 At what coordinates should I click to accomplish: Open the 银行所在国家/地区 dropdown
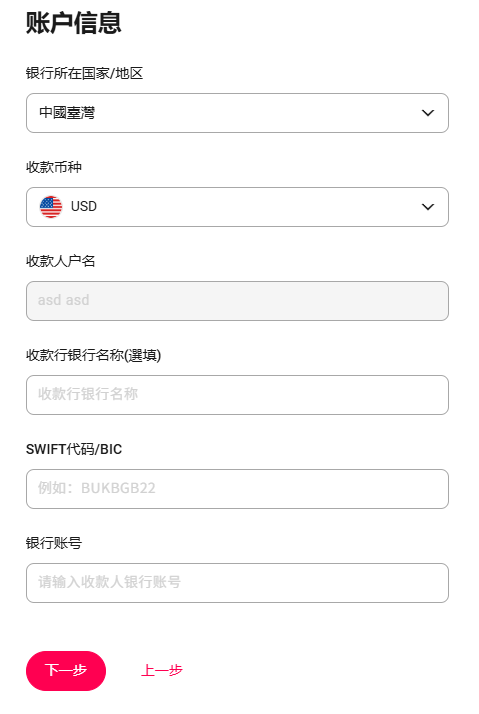(237, 113)
